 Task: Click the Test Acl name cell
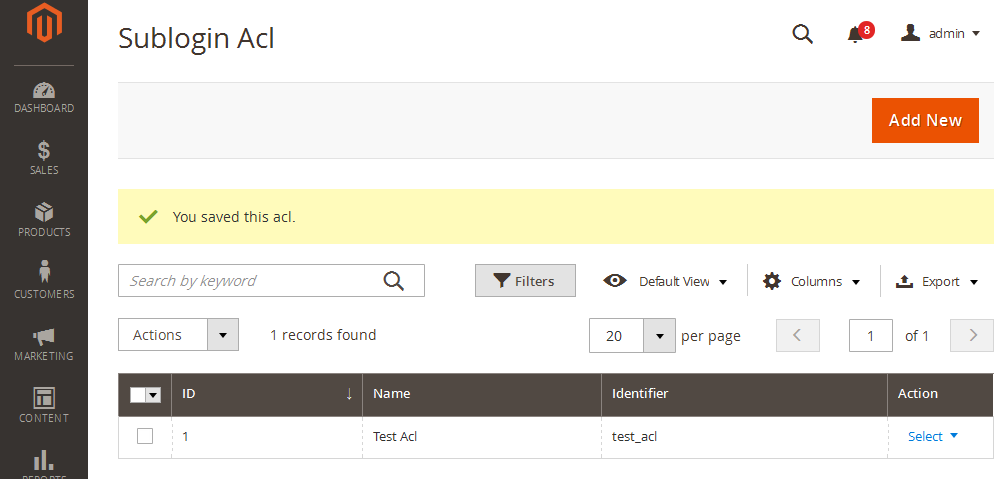(x=482, y=437)
